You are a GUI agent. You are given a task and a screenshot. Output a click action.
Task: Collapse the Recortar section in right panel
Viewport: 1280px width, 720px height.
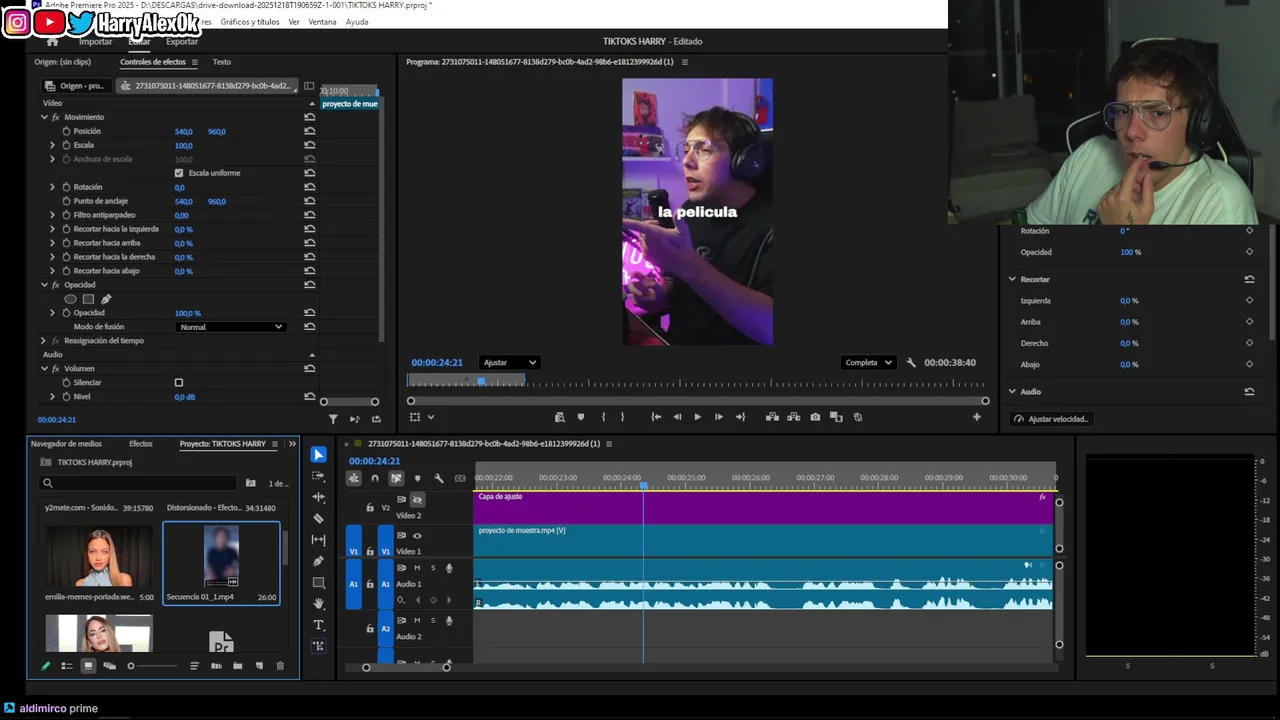click(x=1012, y=279)
